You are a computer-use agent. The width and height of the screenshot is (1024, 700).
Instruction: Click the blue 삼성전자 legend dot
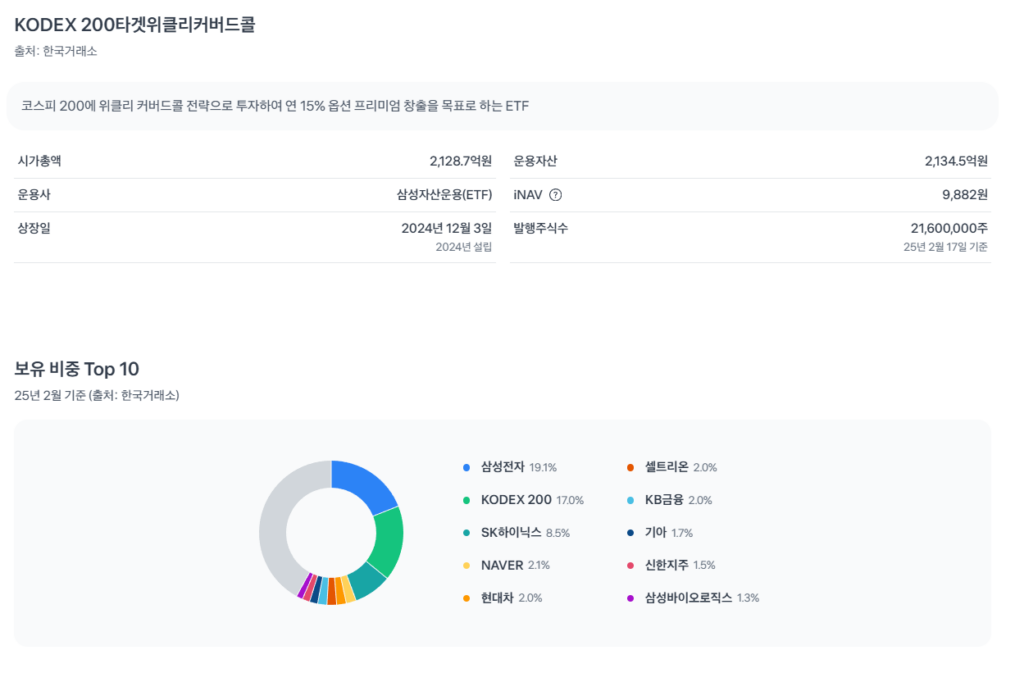click(466, 468)
